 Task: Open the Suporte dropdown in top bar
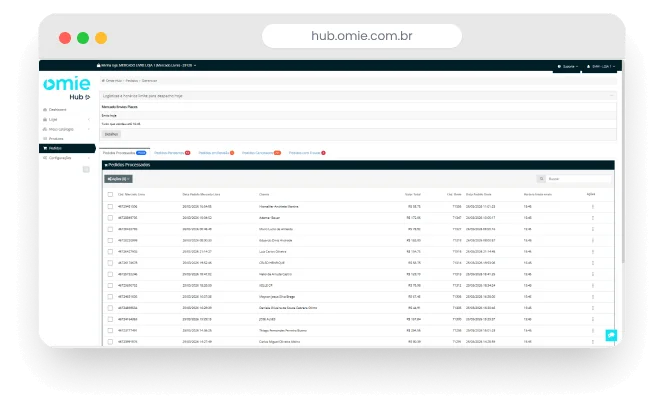(x=567, y=66)
